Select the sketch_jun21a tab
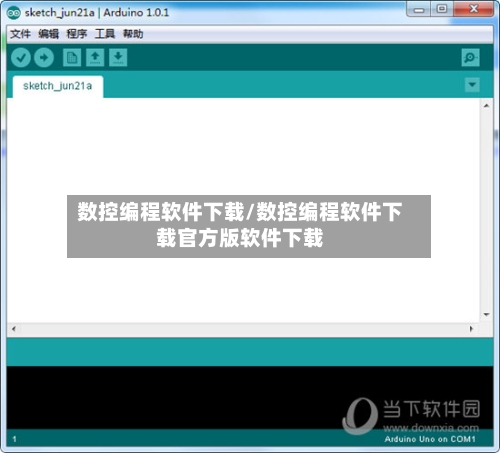Screen dimensions: 500x453 point(58,86)
